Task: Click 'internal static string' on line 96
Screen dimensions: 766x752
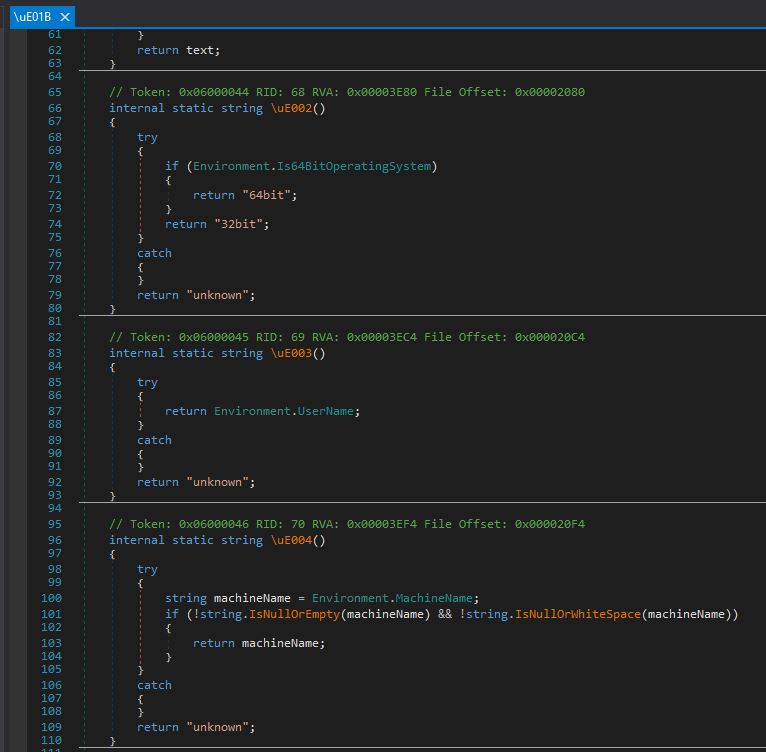Action: tap(186, 540)
